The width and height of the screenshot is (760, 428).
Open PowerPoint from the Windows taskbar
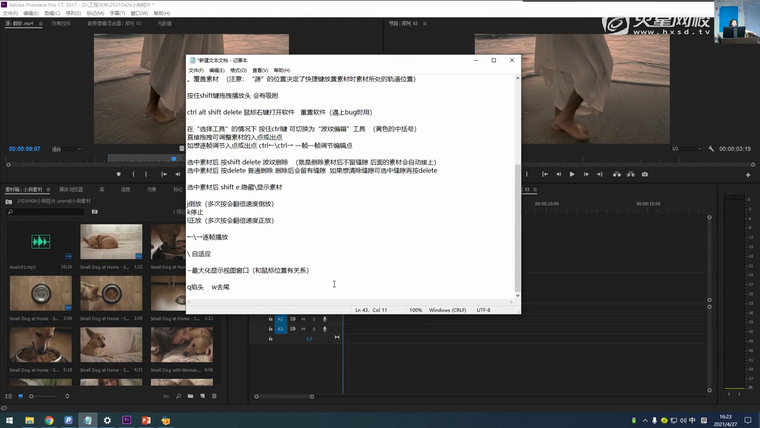click(146, 420)
